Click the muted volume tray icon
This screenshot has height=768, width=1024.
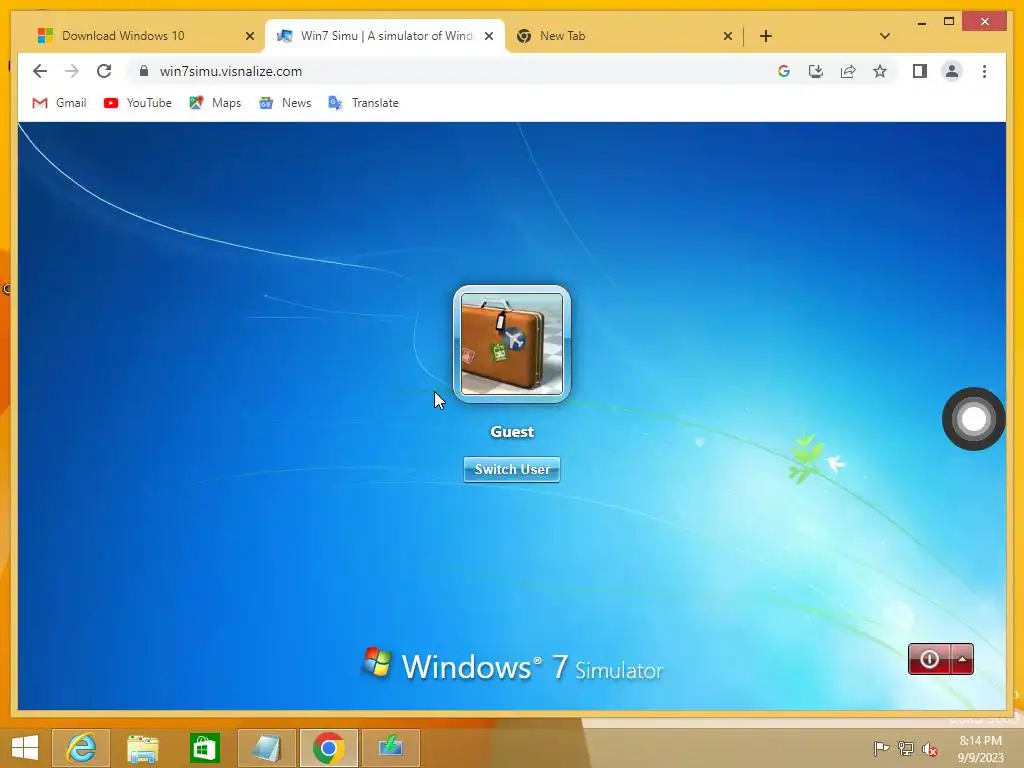pyautogui.click(x=929, y=749)
